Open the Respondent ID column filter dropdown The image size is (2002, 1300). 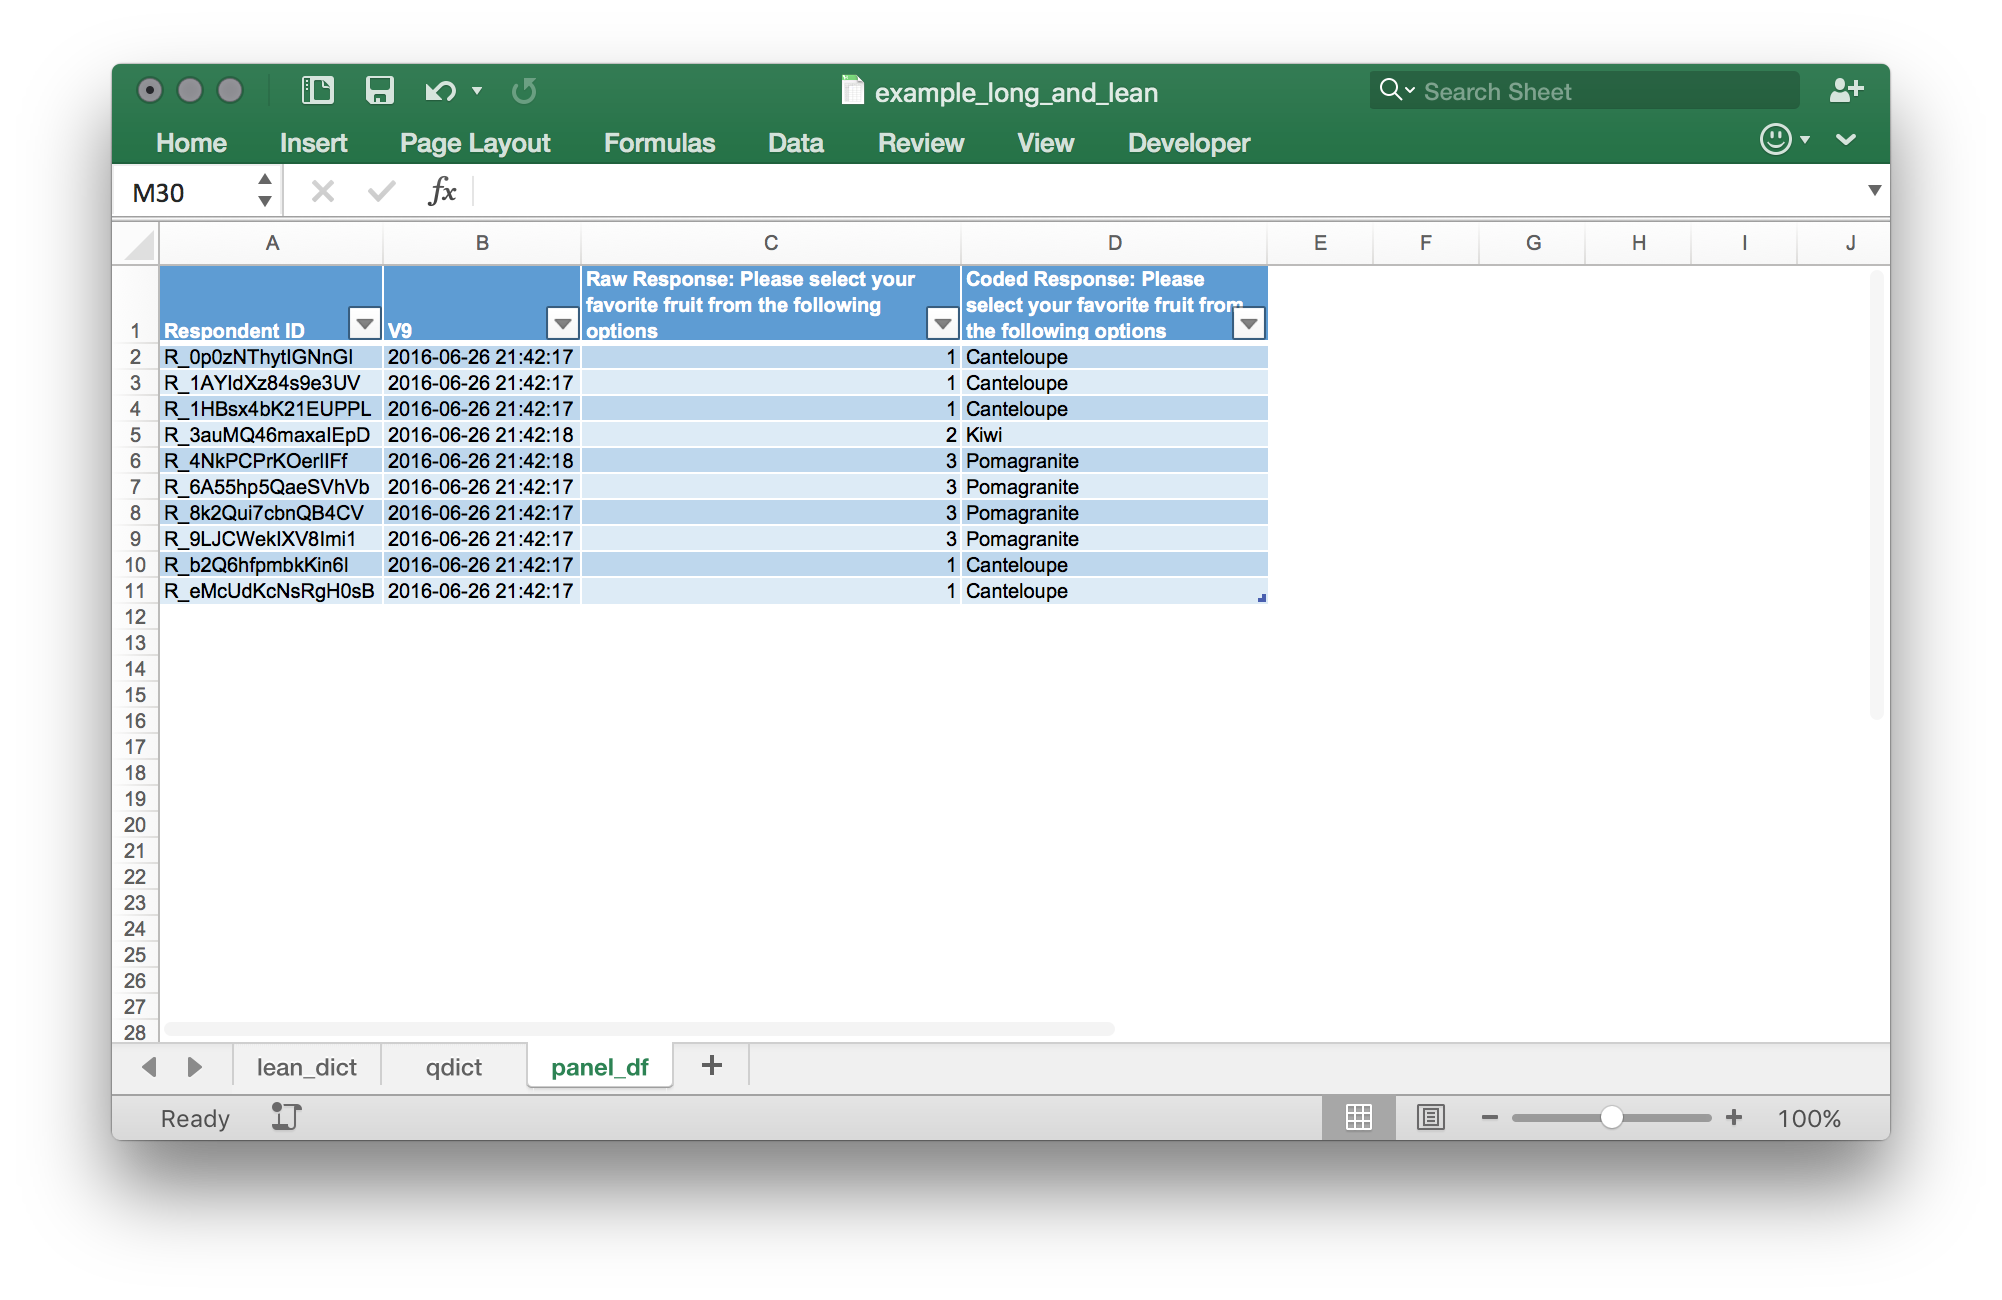tap(362, 322)
